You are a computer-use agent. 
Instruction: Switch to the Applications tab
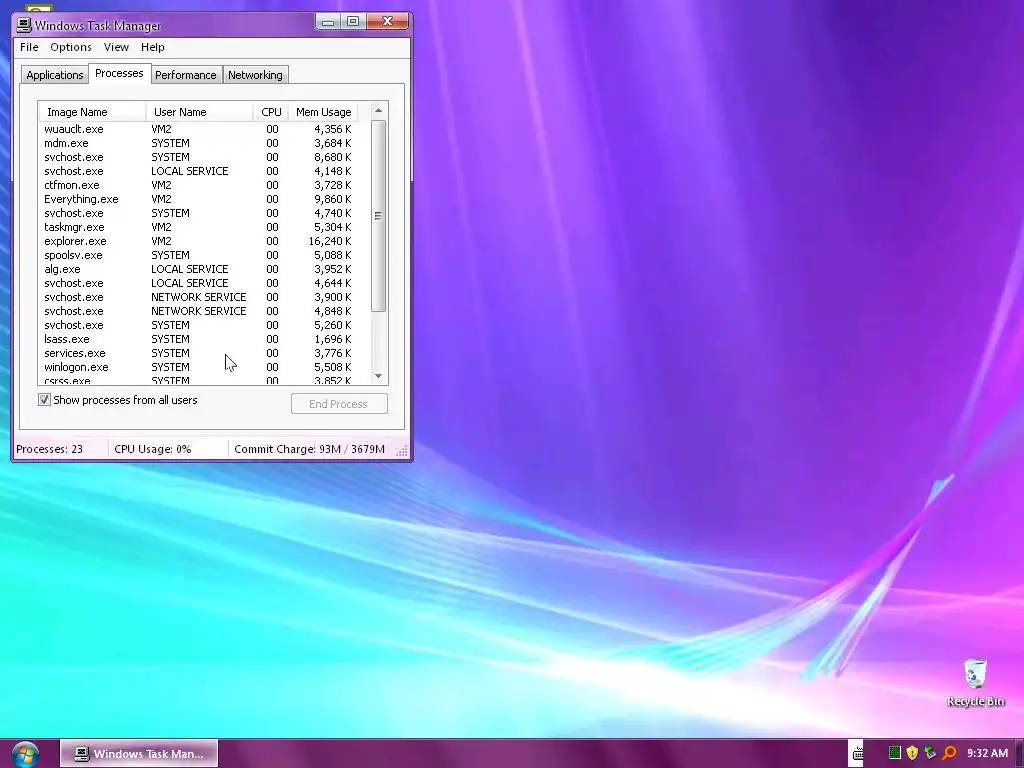(x=54, y=75)
